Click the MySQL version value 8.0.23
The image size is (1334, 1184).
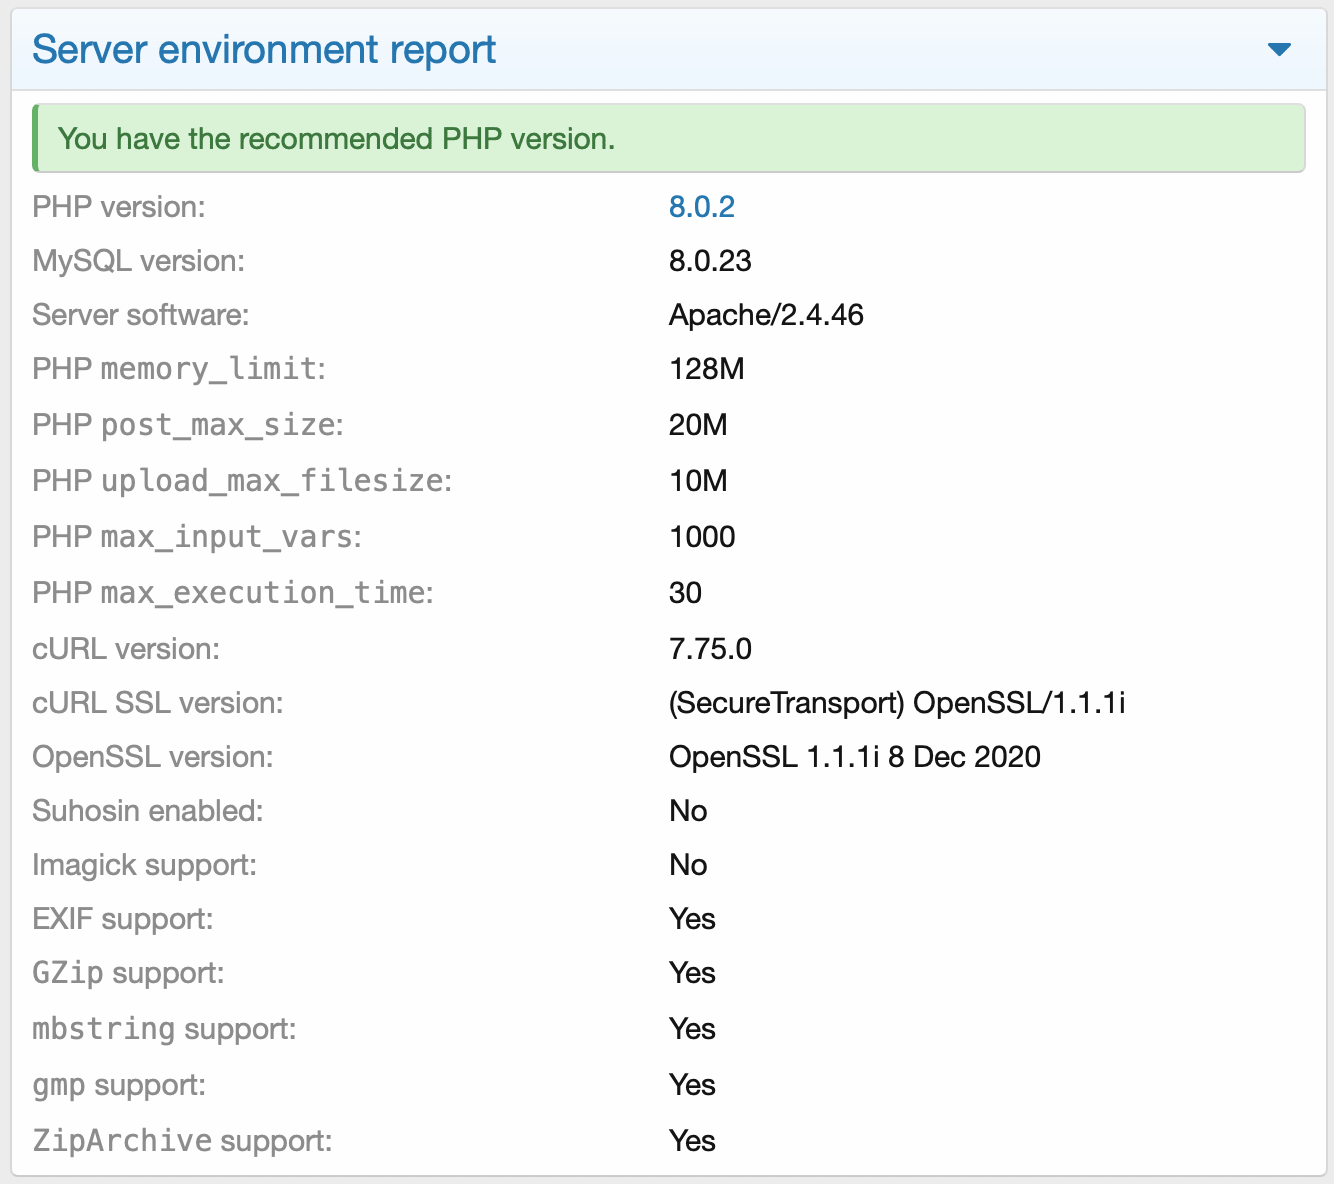click(x=710, y=261)
